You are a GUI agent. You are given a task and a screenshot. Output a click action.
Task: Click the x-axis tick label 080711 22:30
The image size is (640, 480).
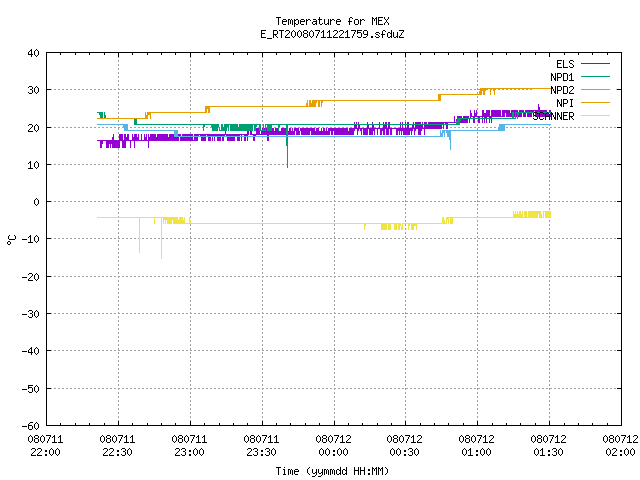118,445
